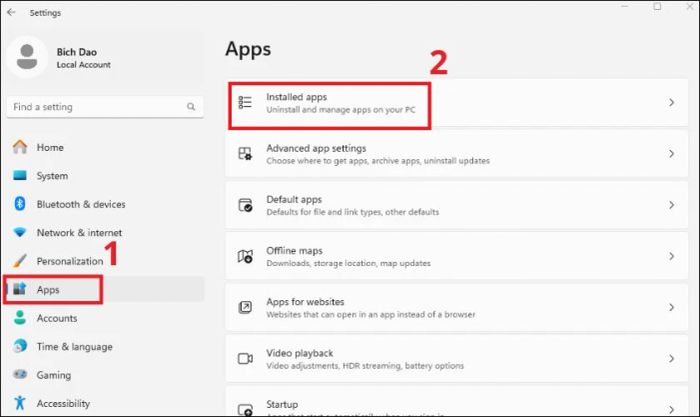
Task: Click 'Video adjustments, HDR streaming' text
Action: coord(365,366)
